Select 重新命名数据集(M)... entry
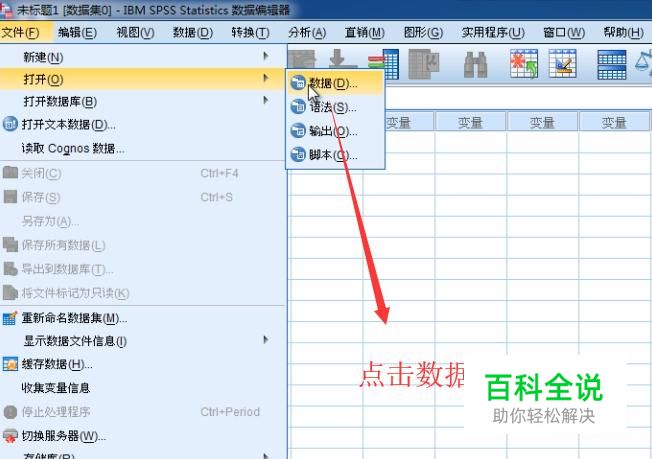The height and width of the screenshot is (459, 652). pyautogui.click(x=143, y=318)
